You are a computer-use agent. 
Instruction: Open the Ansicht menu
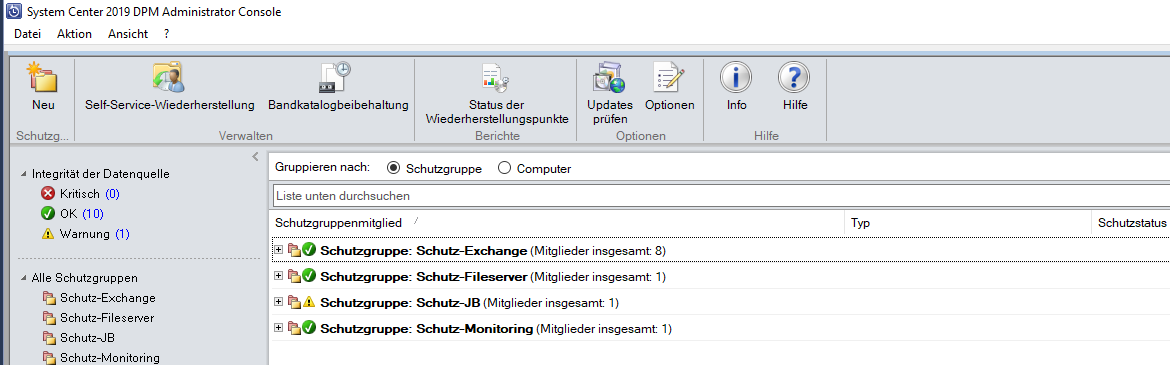128,34
